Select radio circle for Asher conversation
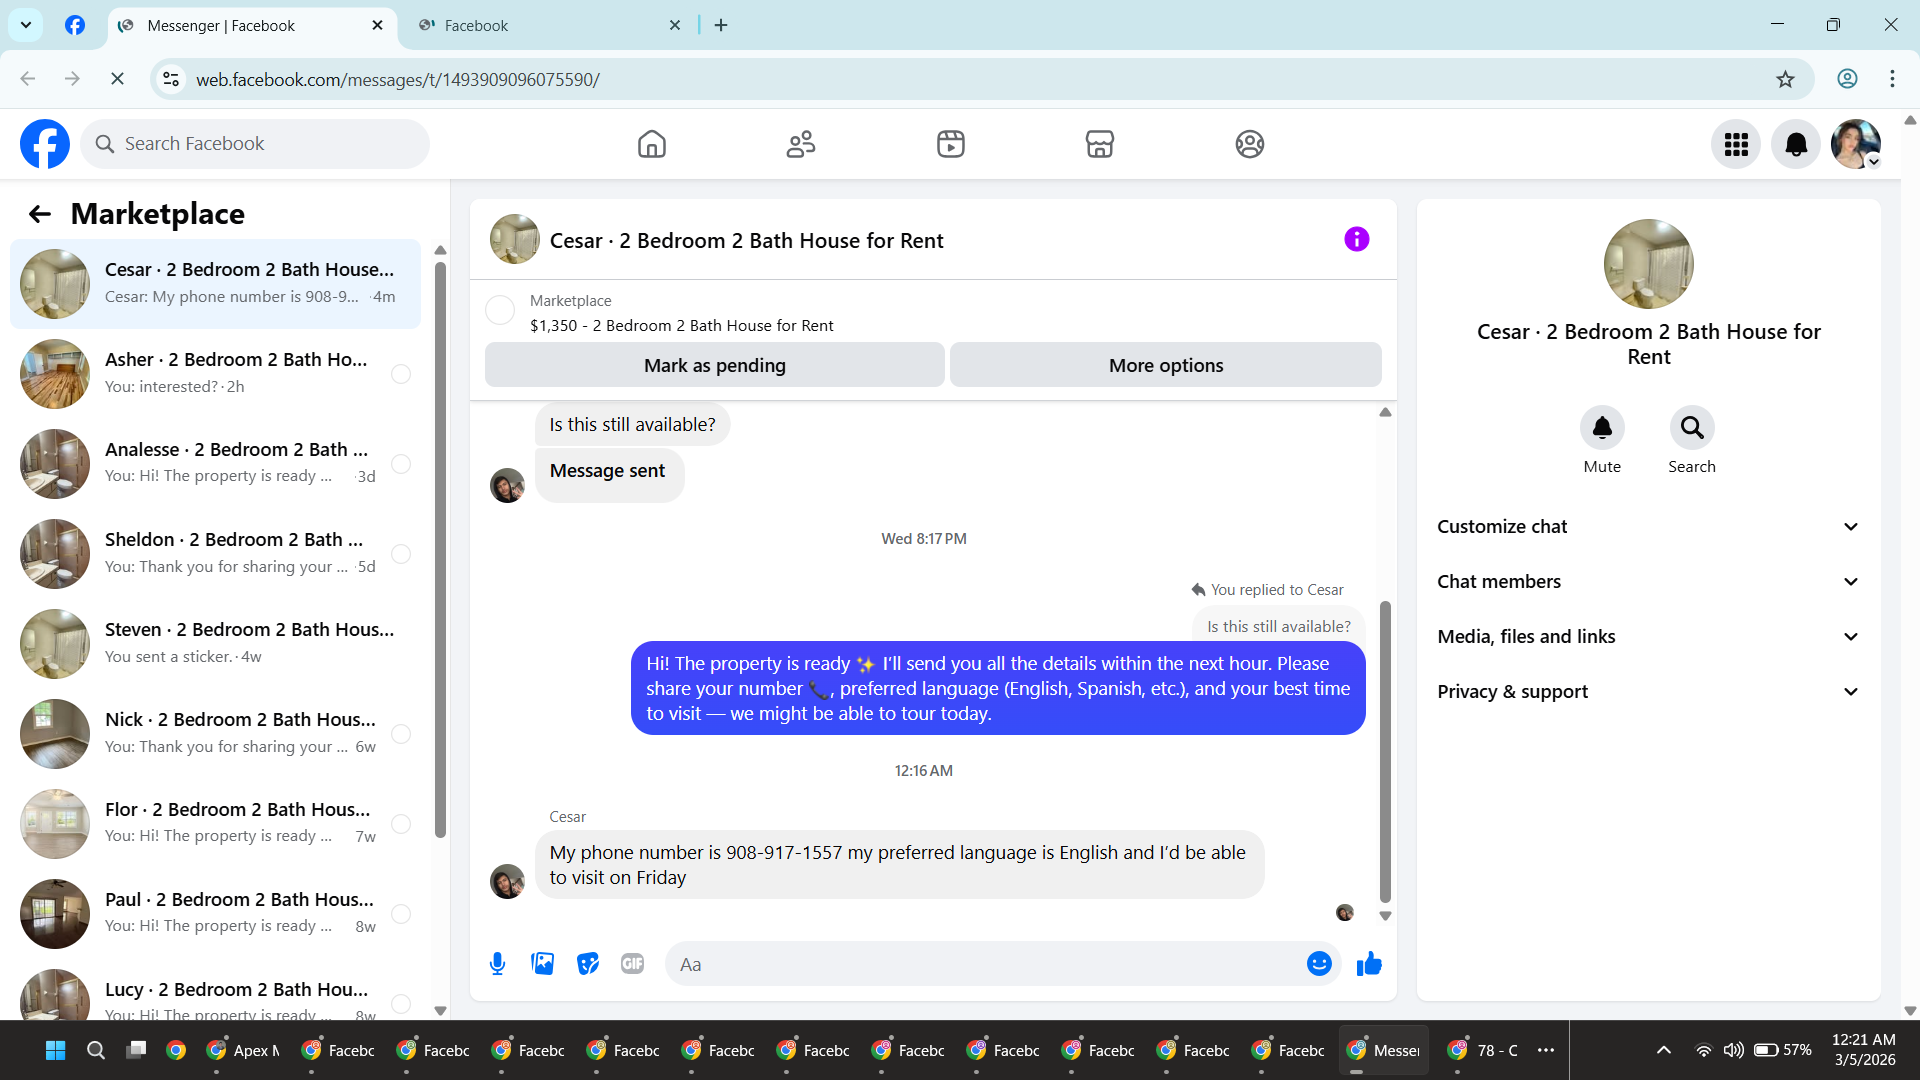This screenshot has width=1920, height=1080. [x=401, y=374]
